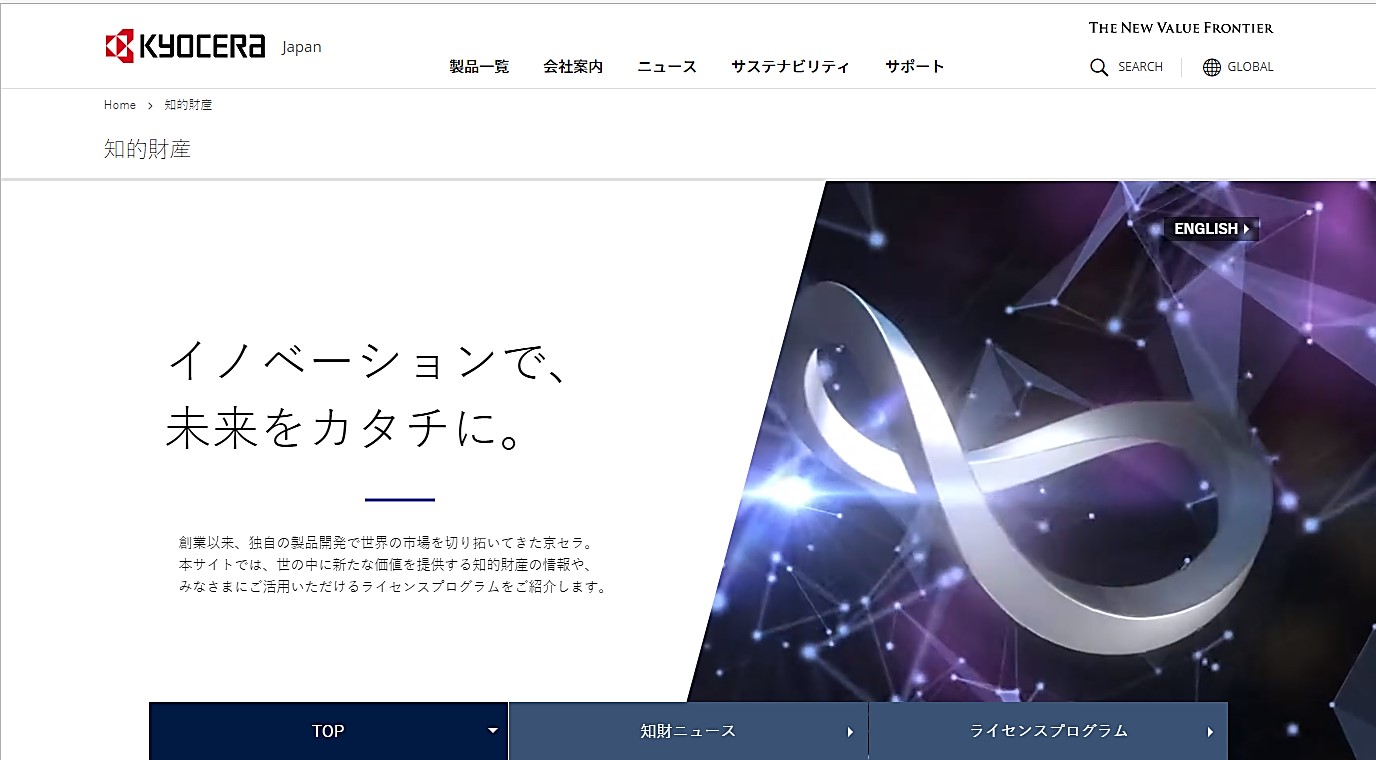This screenshot has width=1376, height=760.
Task: Select the TOP tab
Action: tap(328, 731)
